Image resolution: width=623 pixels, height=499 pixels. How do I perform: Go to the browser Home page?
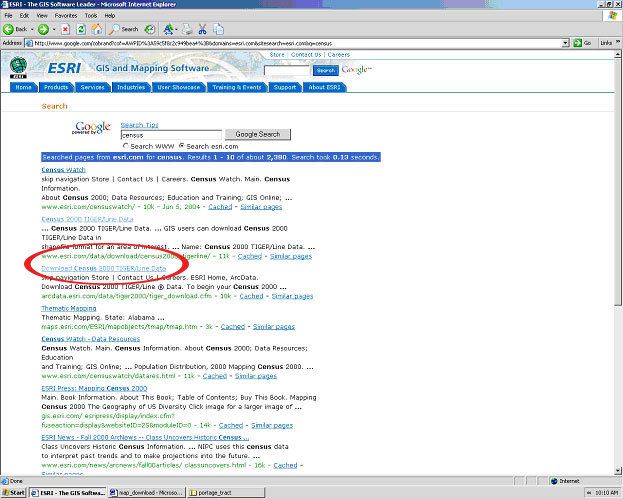(97, 29)
